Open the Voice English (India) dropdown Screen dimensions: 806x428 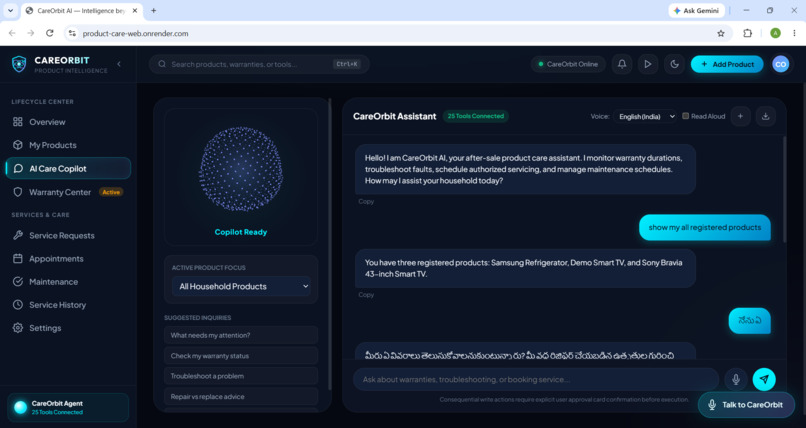click(x=645, y=117)
